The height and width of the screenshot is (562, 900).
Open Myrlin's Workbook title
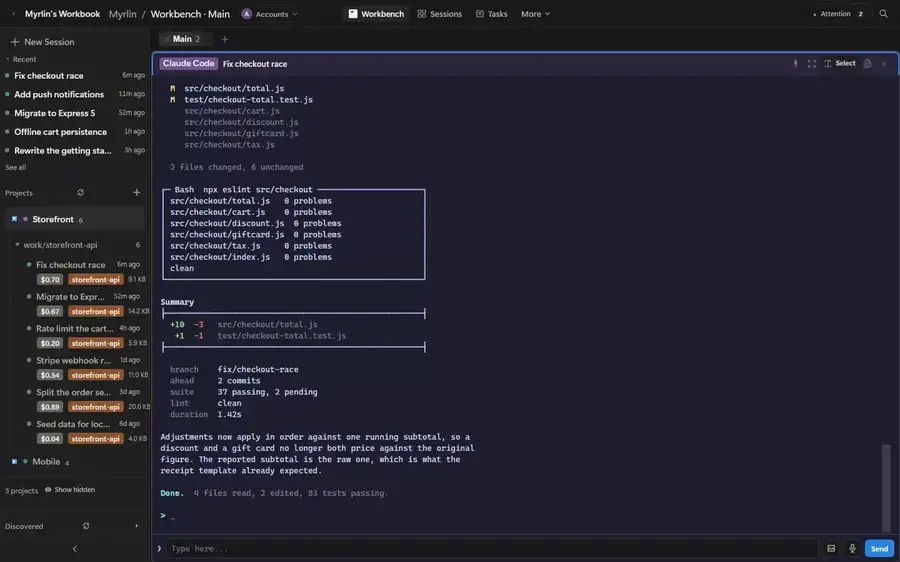pyautogui.click(x=63, y=14)
